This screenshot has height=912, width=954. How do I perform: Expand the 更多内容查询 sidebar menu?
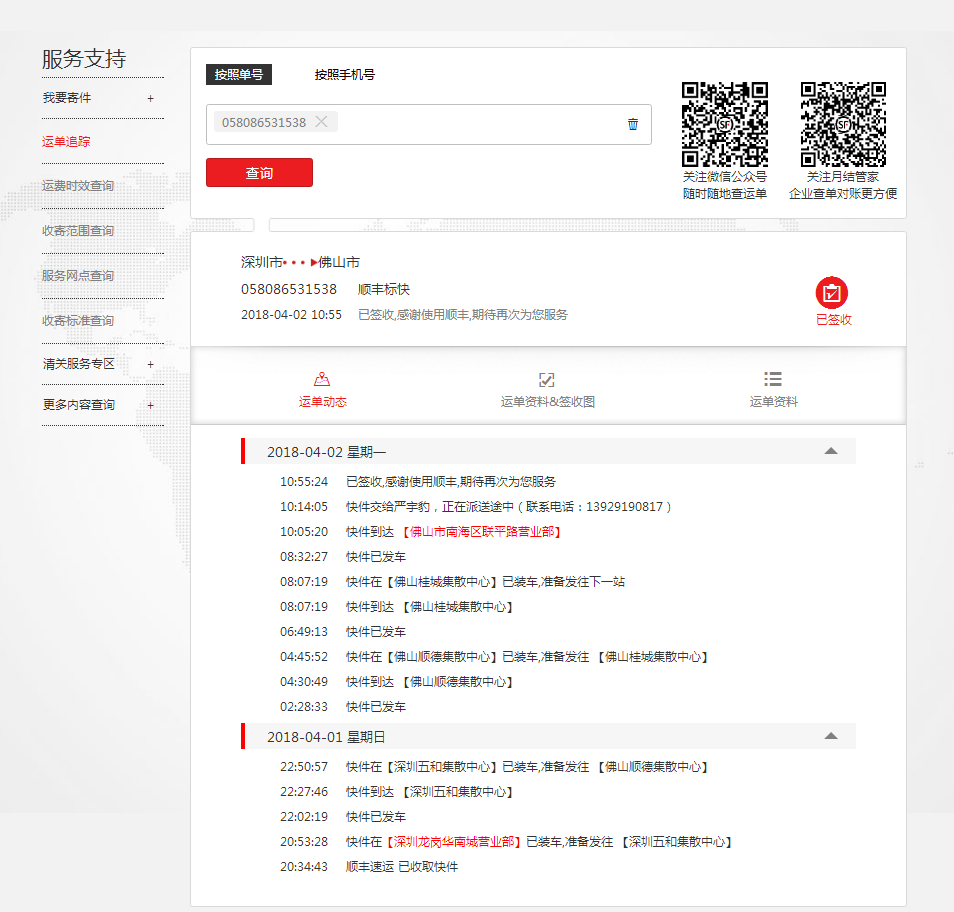(150, 405)
